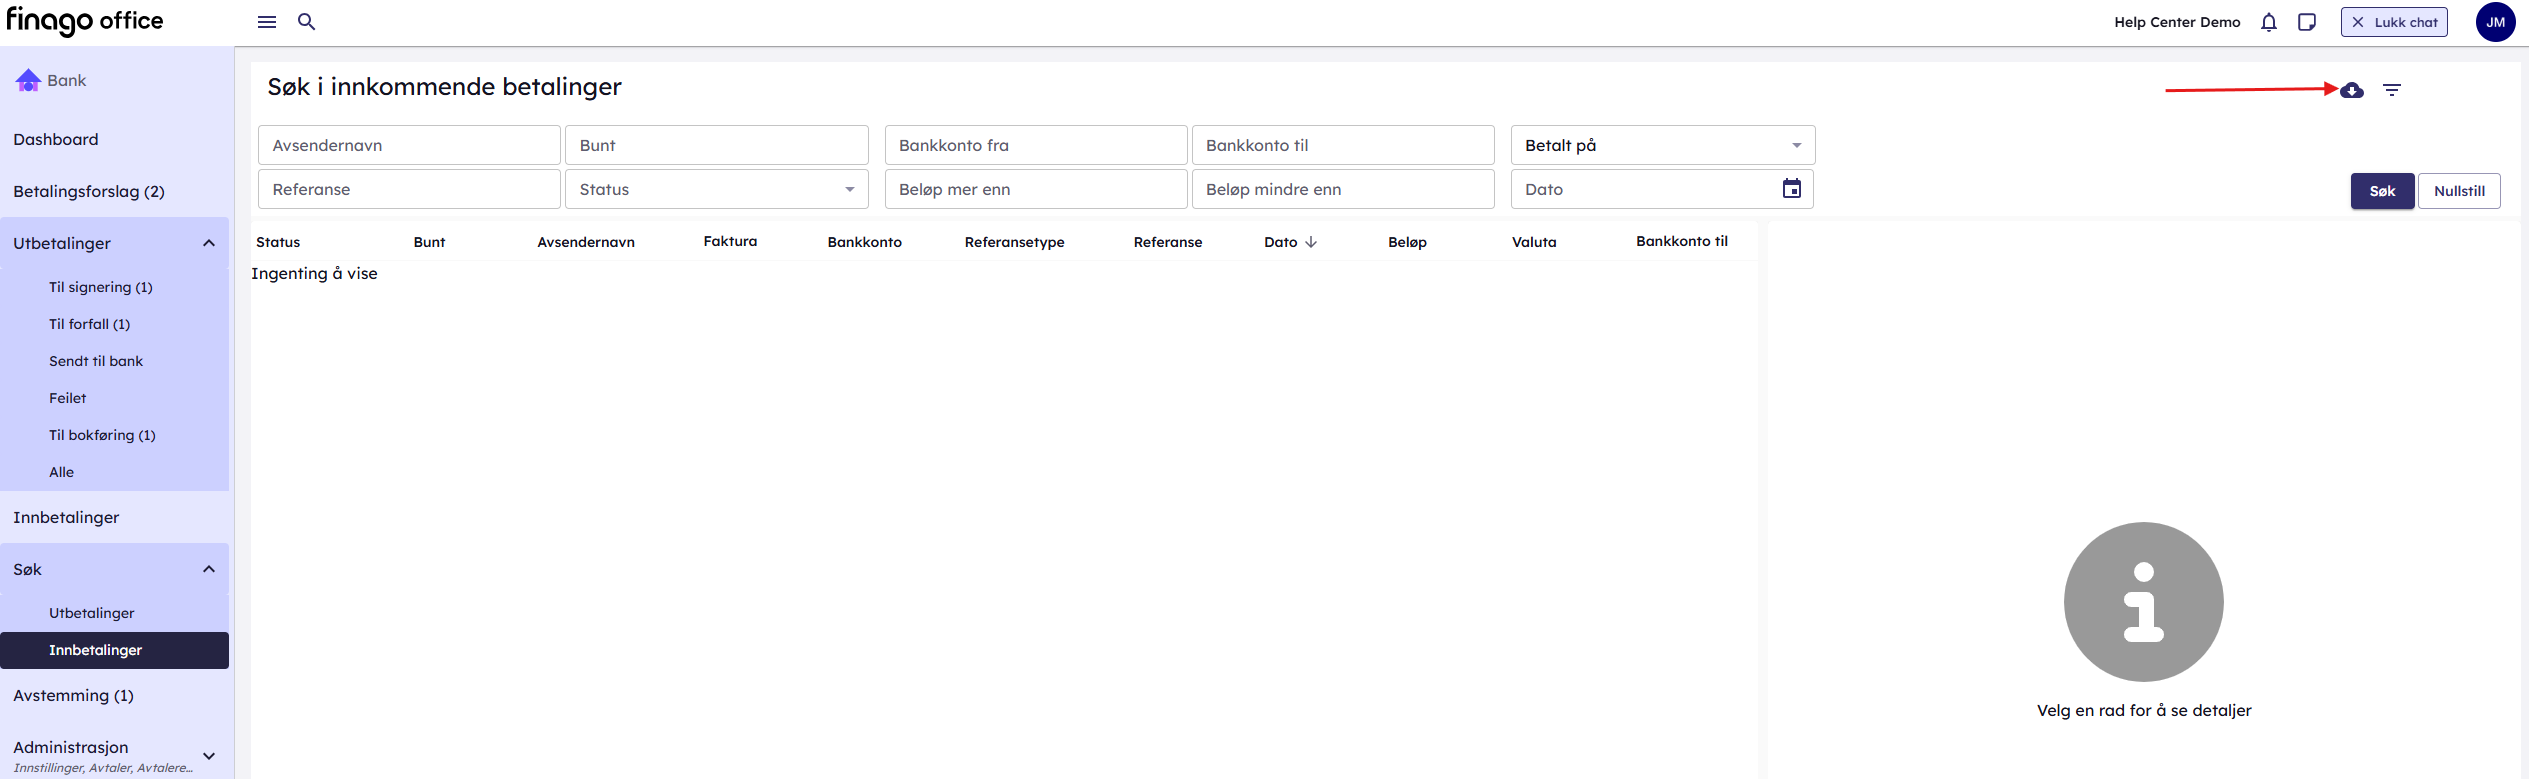Collapse the Utbetalinger sidebar section
The width and height of the screenshot is (2529, 779).
(x=209, y=243)
